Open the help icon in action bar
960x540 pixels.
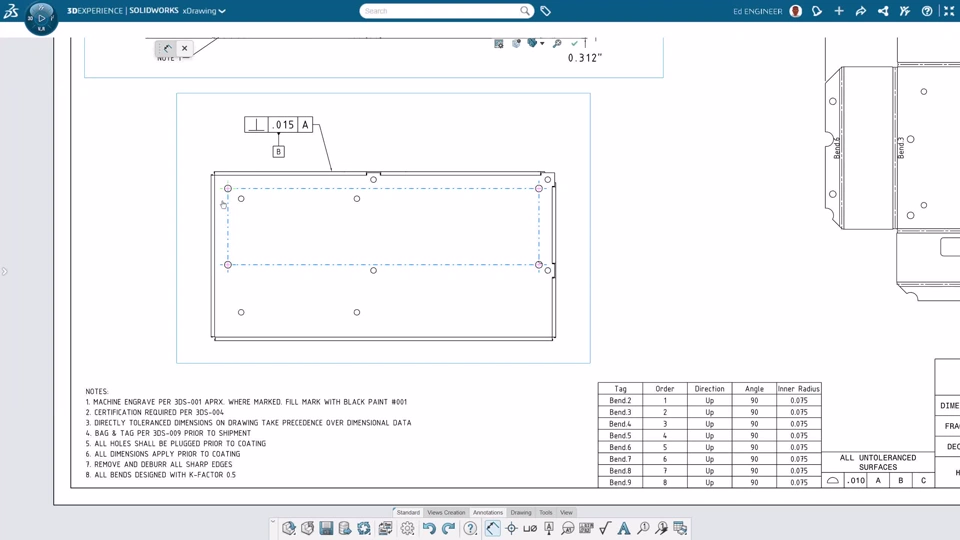[x=470, y=528]
